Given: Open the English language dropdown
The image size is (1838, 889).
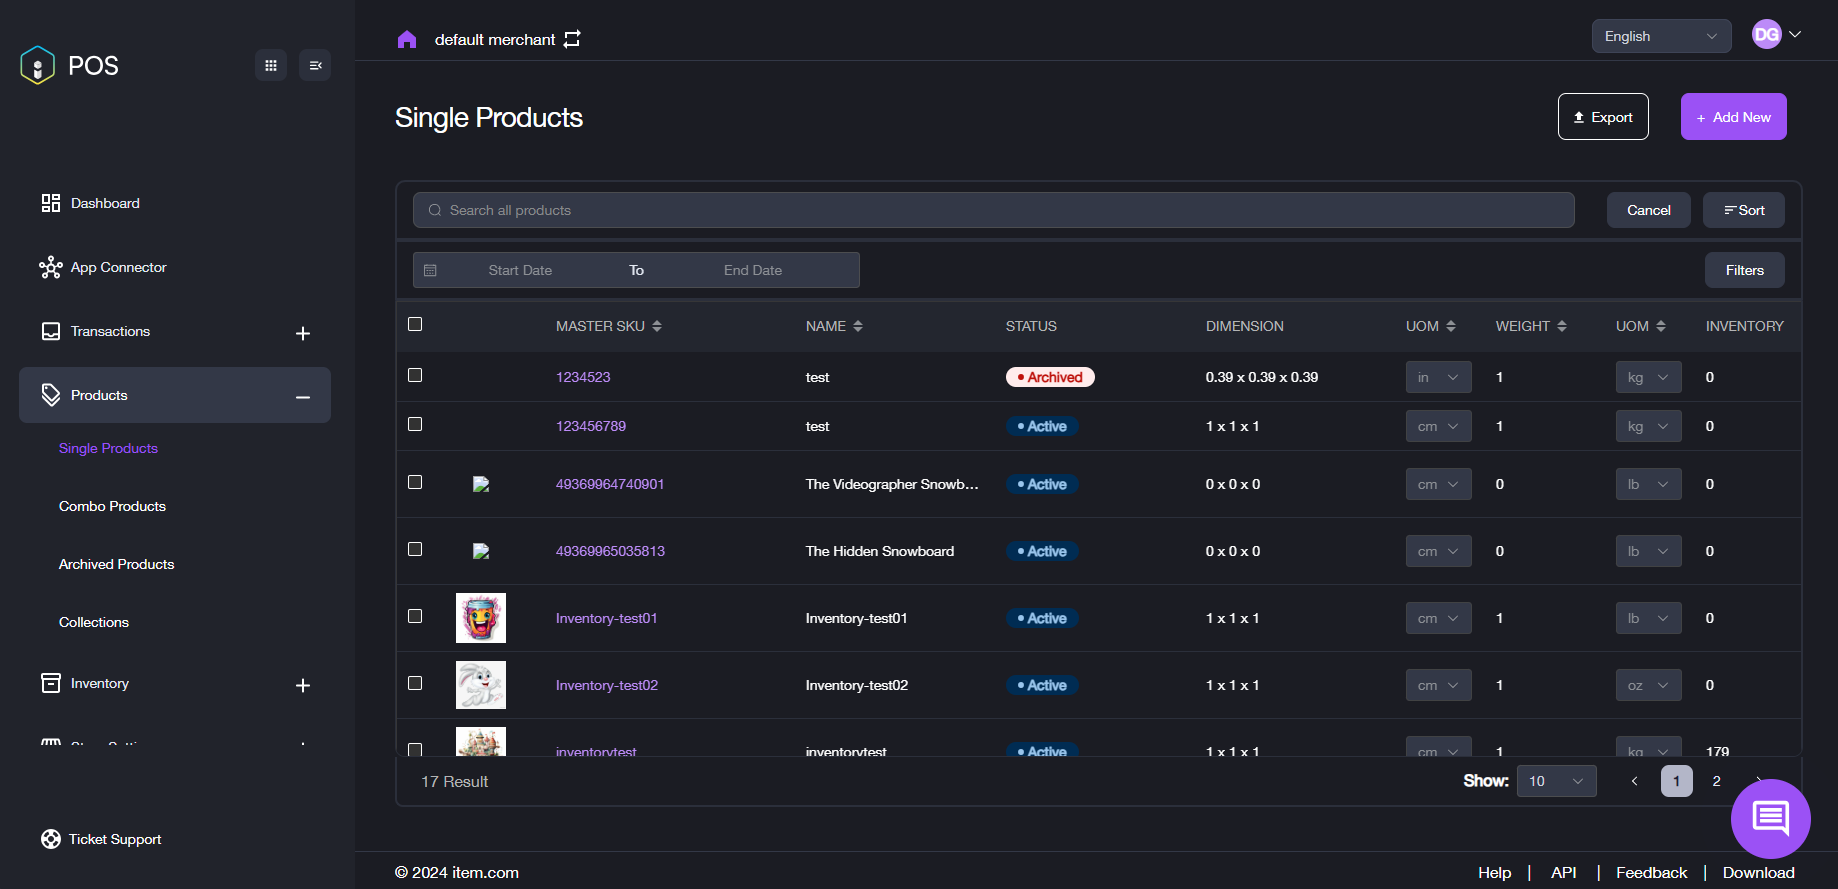Looking at the screenshot, I should (x=1660, y=36).
